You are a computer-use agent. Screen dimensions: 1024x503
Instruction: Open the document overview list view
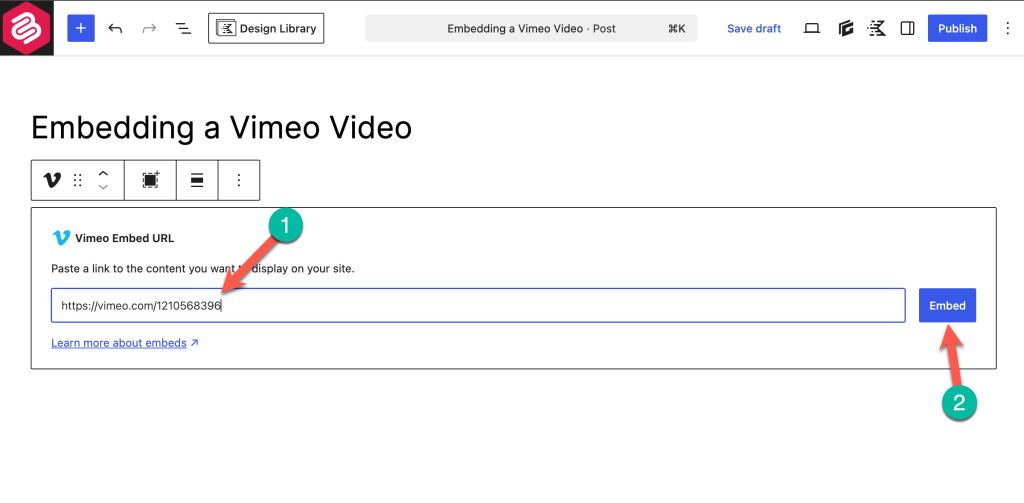click(183, 28)
